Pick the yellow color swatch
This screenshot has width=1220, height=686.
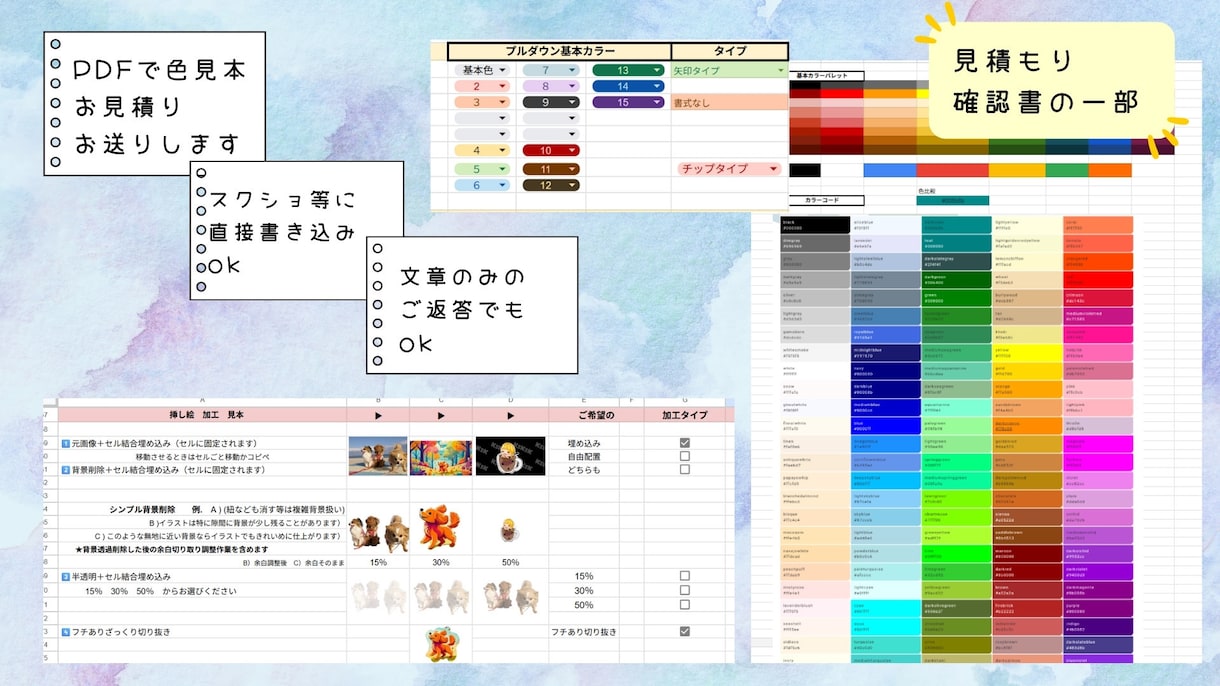[1027, 353]
